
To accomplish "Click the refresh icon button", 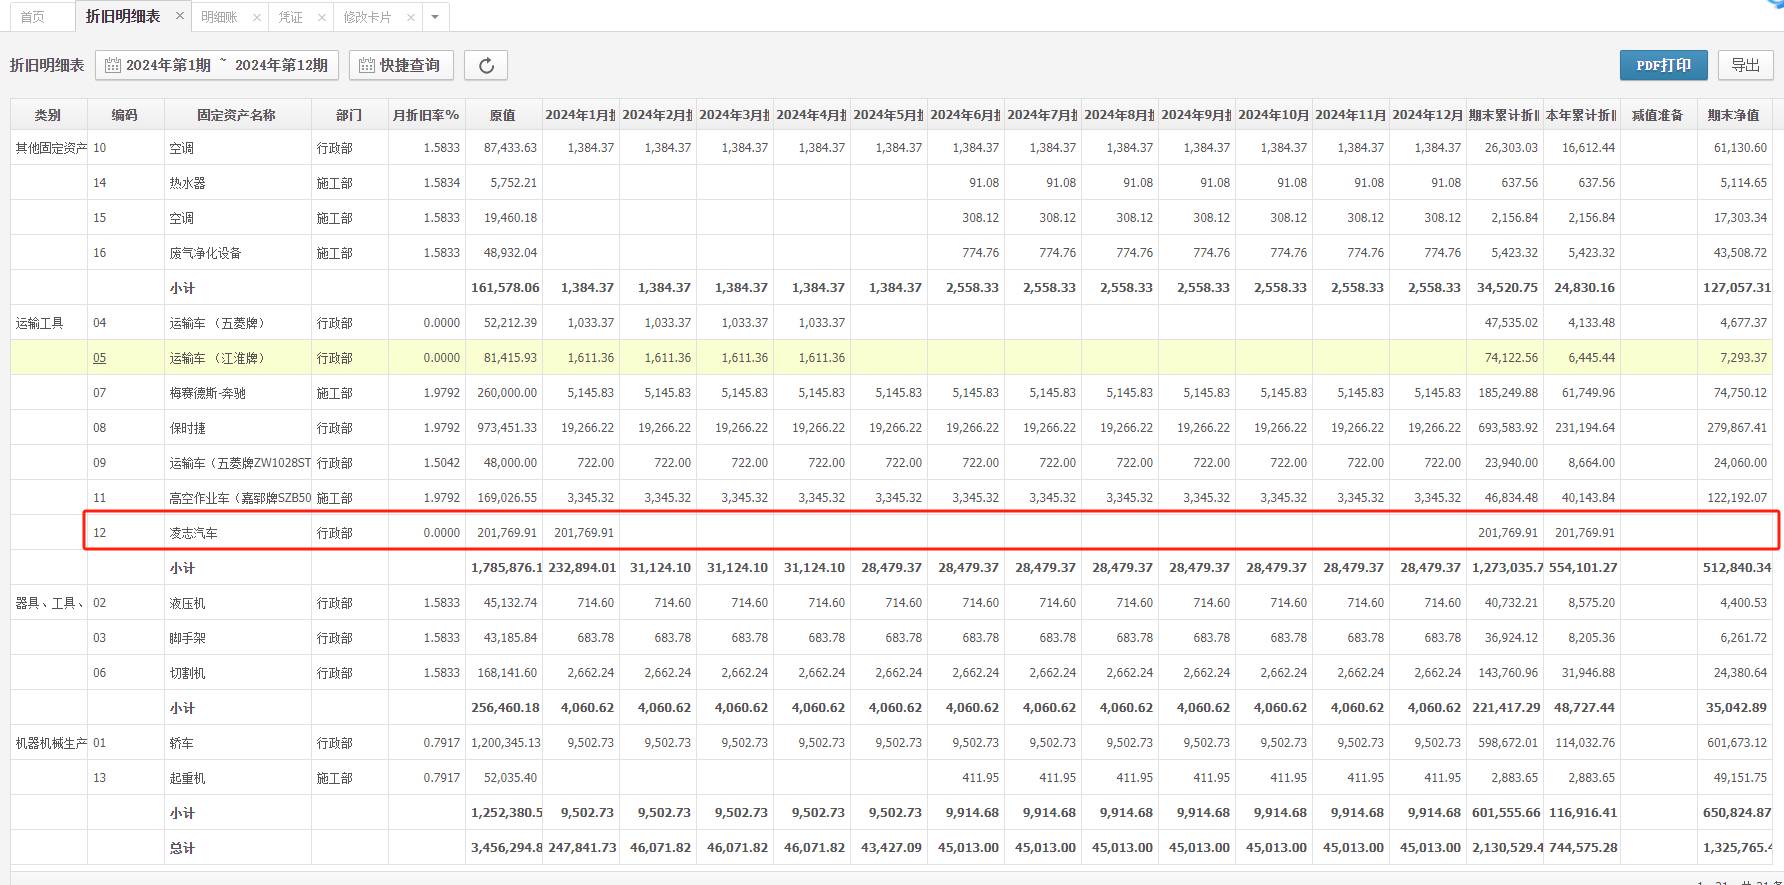I will (486, 65).
